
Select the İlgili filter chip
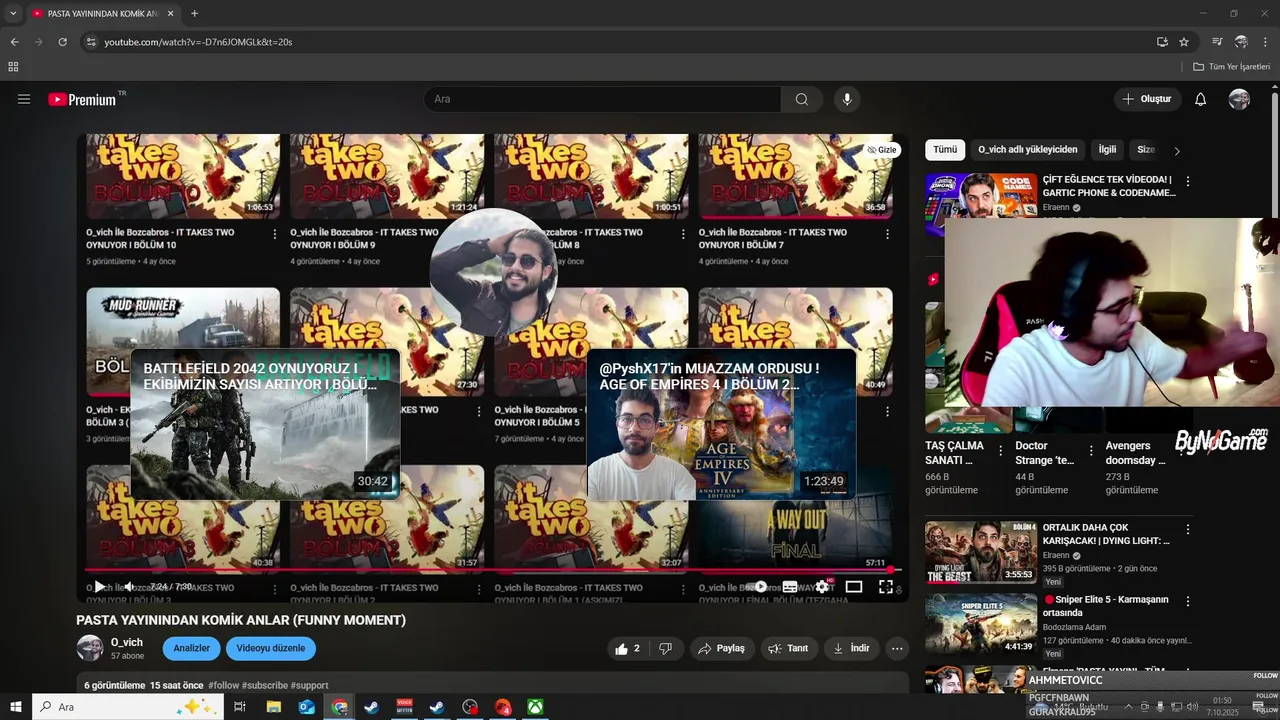(x=1108, y=150)
